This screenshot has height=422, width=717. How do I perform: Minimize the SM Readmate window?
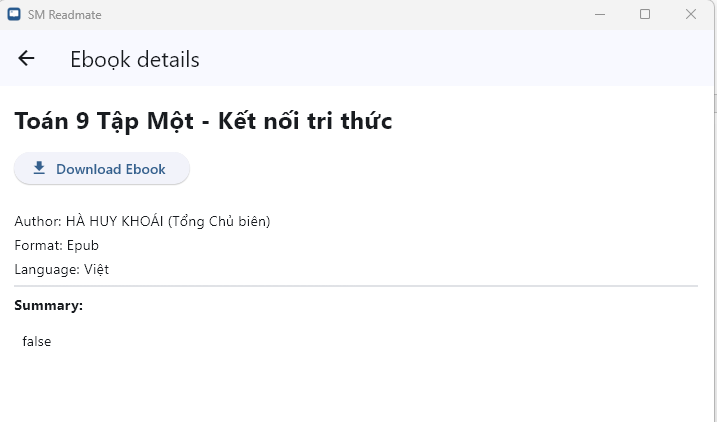(x=601, y=14)
